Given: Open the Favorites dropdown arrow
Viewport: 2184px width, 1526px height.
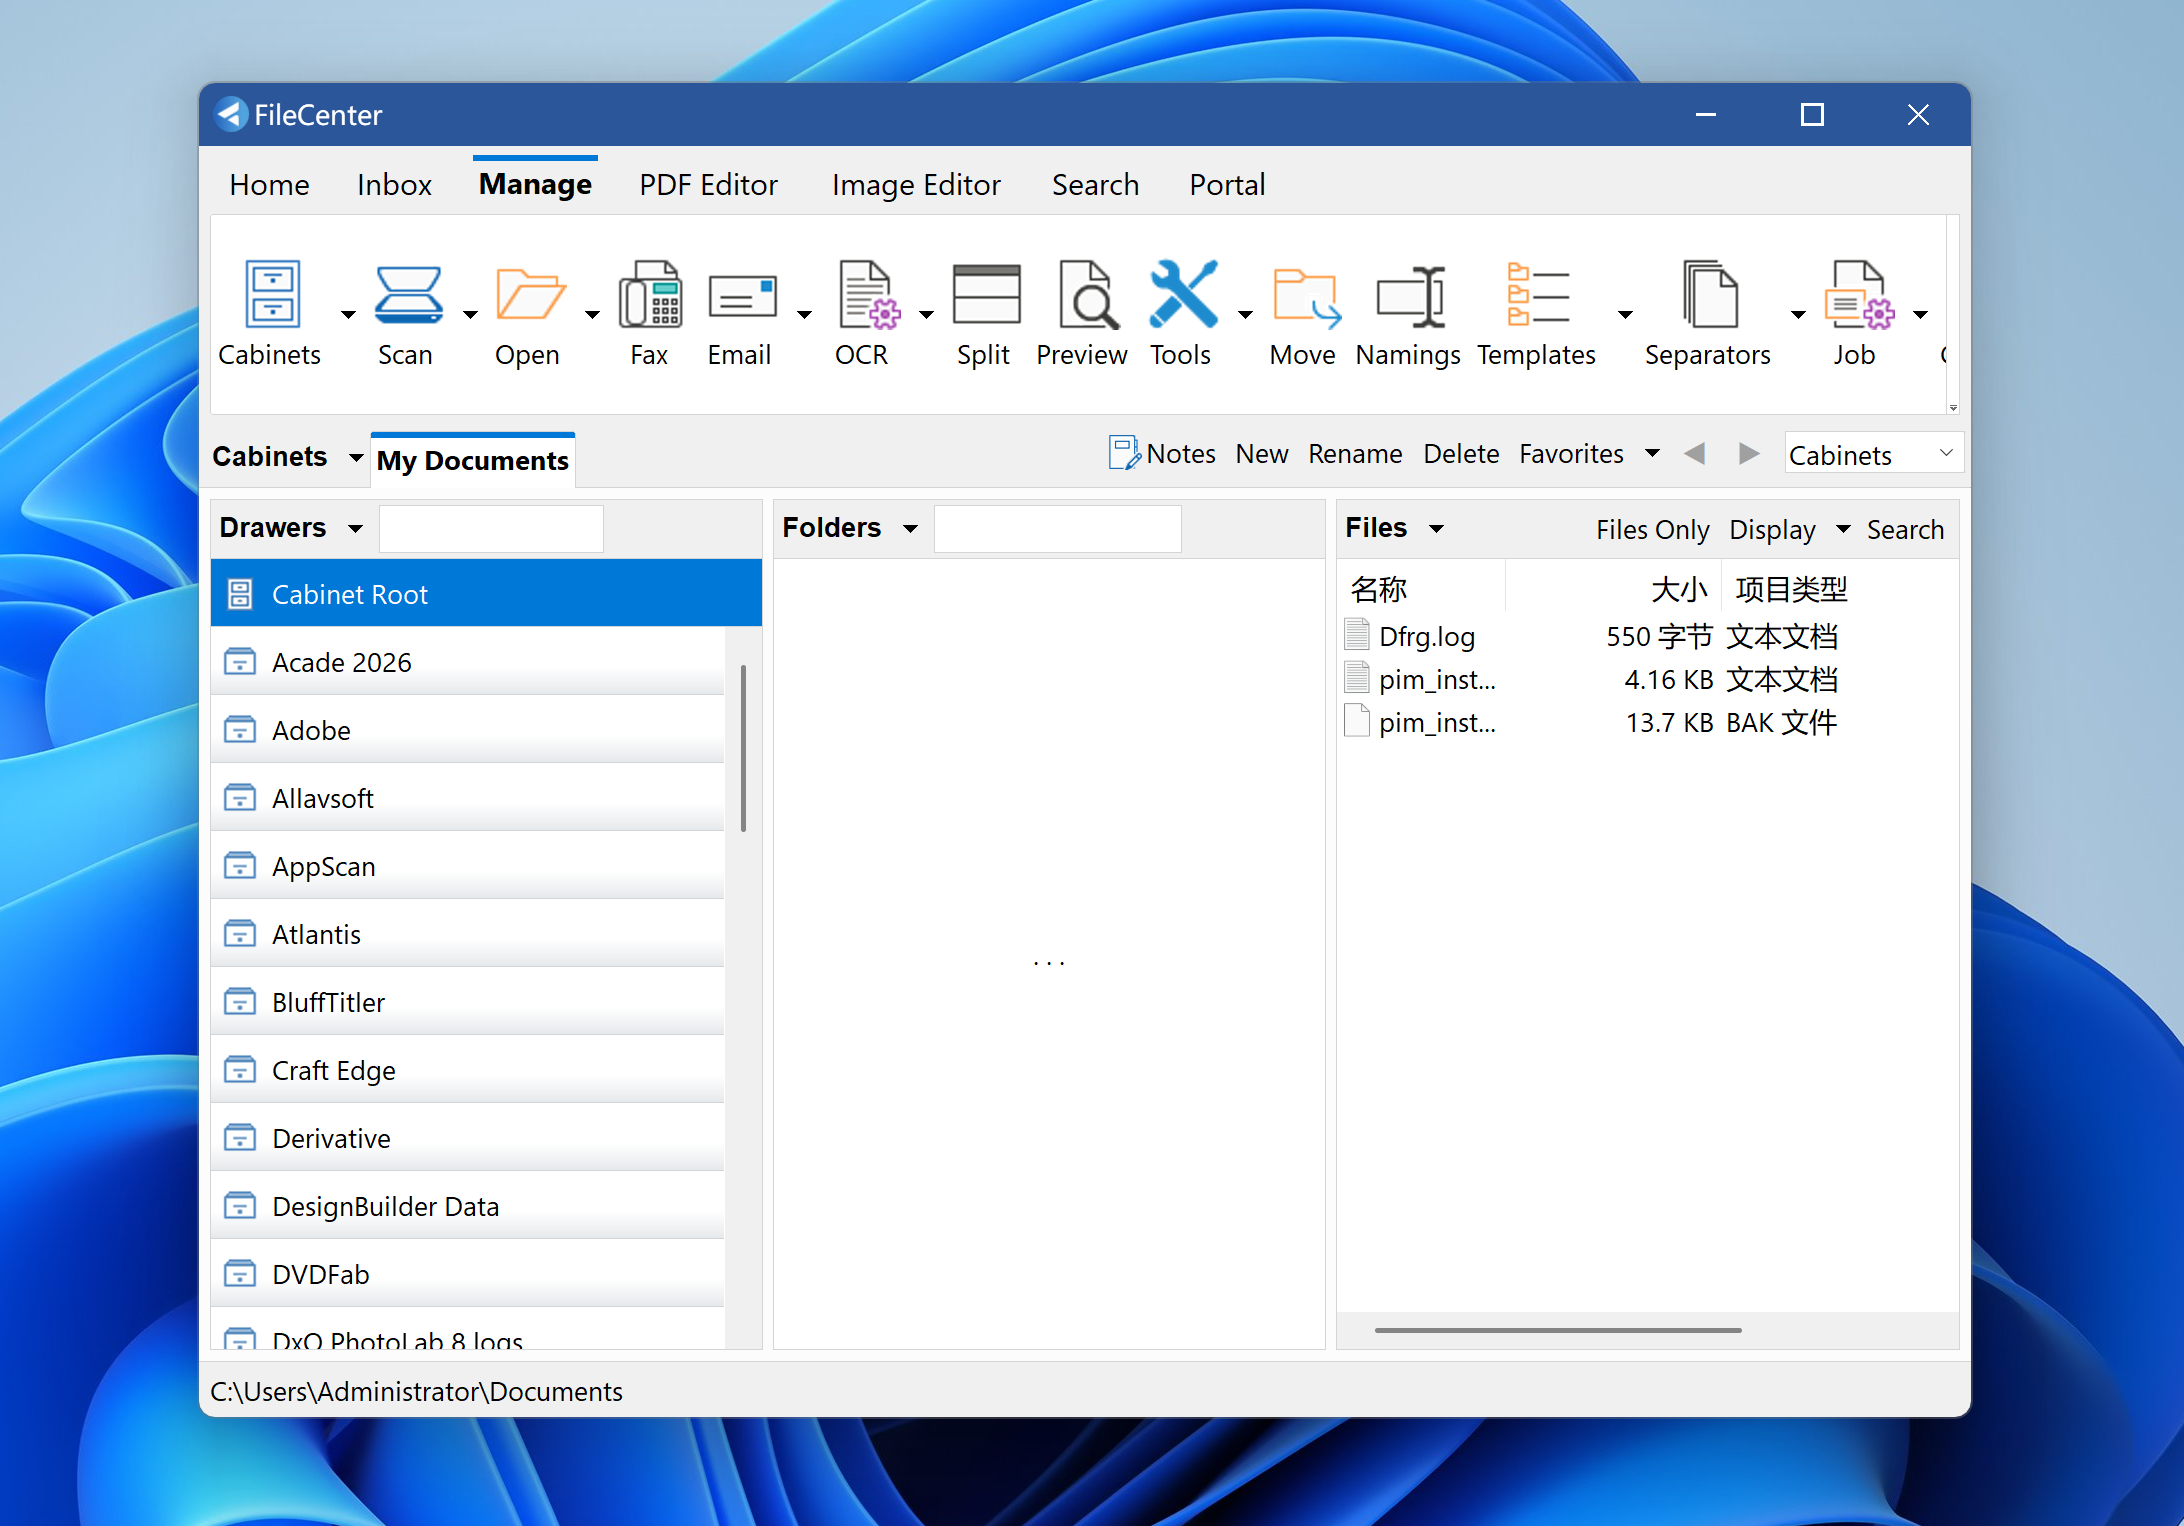Looking at the screenshot, I should tap(1652, 454).
